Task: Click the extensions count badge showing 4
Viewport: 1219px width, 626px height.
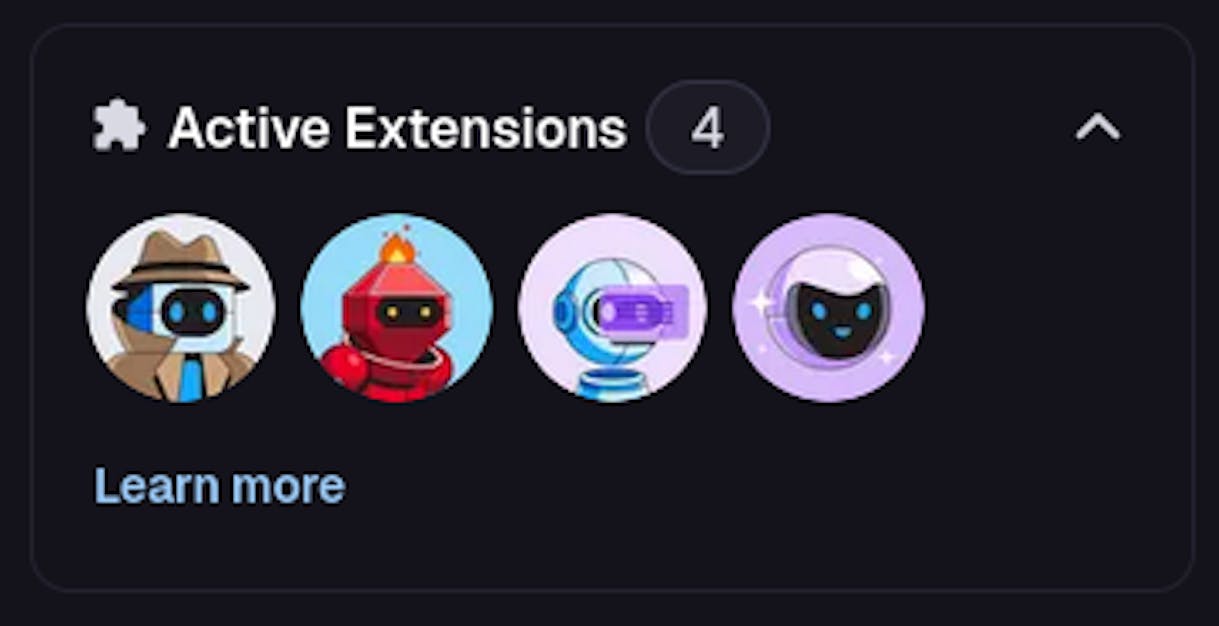Action: [708, 127]
